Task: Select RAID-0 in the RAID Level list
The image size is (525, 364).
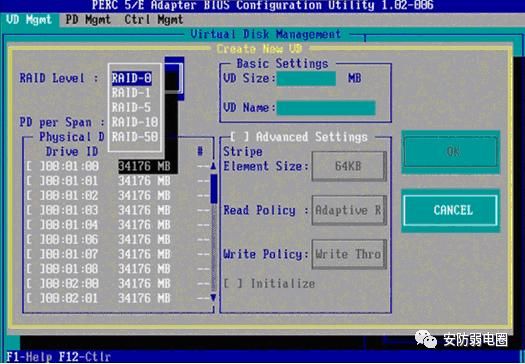Action: [x=132, y=78]
